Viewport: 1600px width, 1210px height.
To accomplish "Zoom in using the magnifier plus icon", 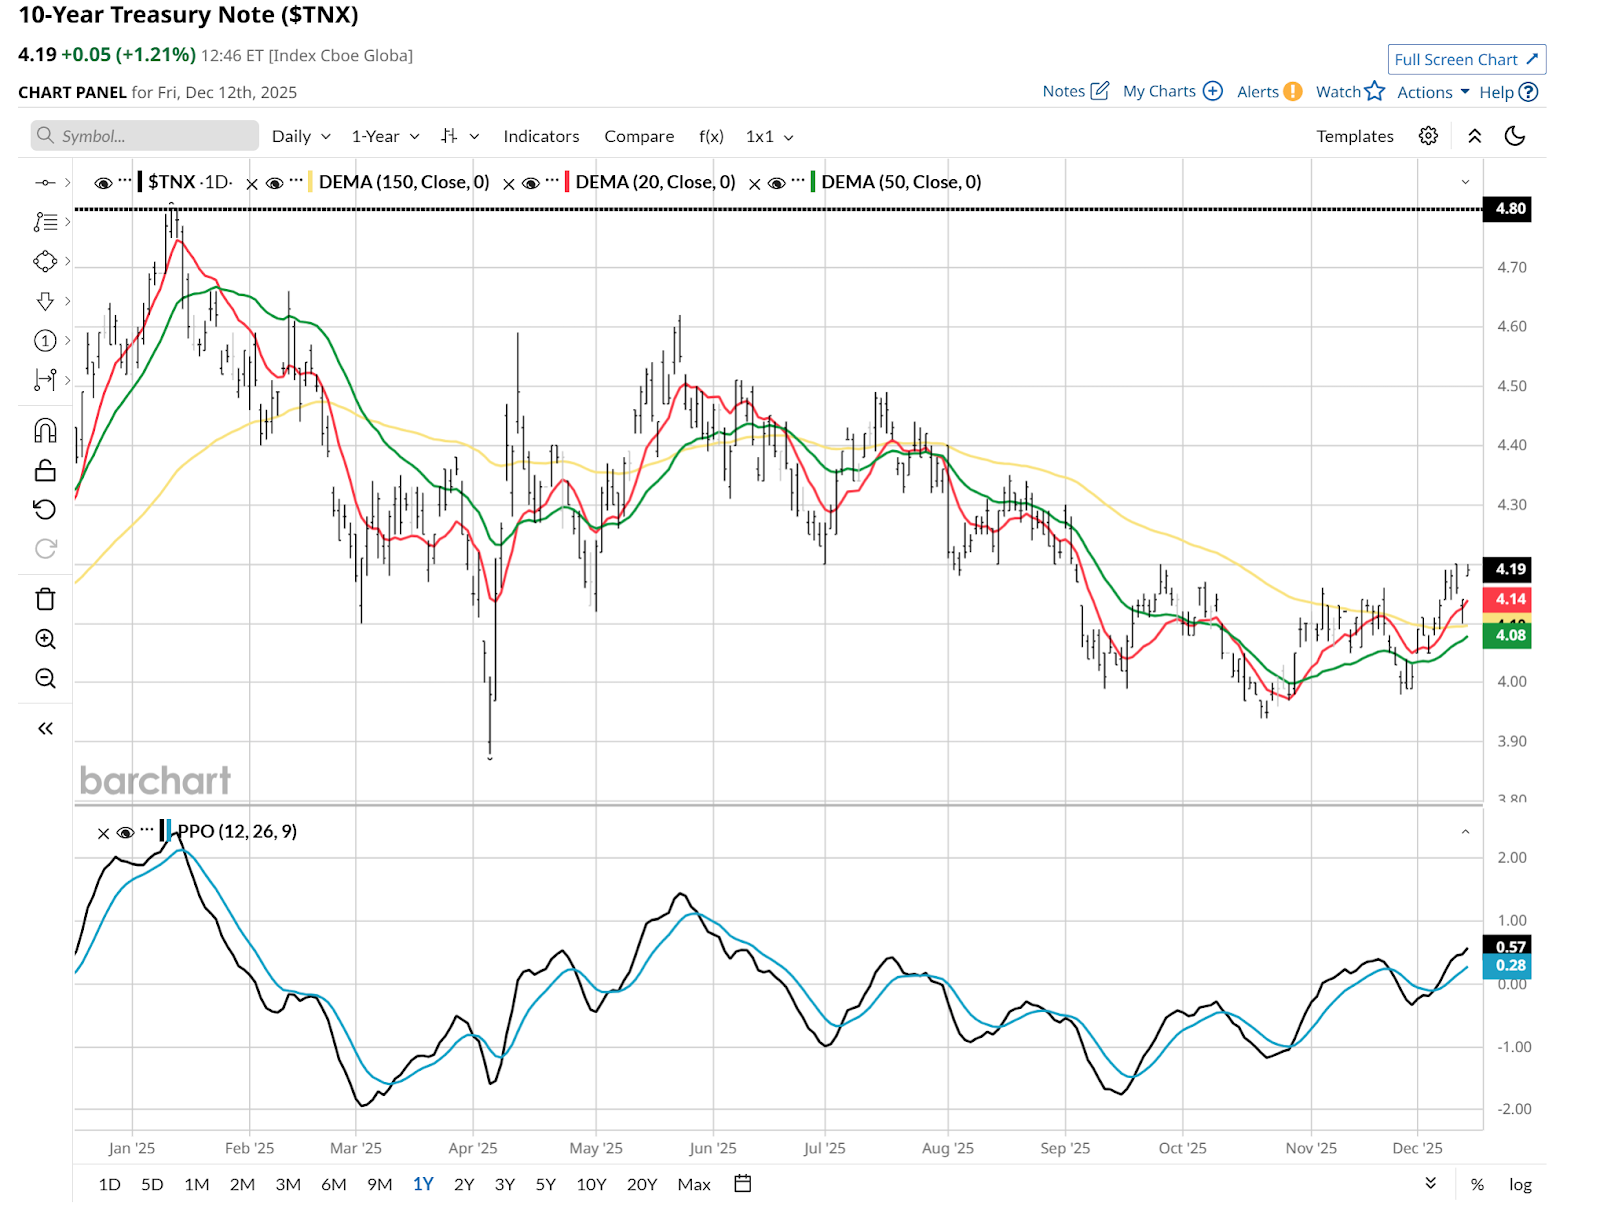I will coord(45,640).
